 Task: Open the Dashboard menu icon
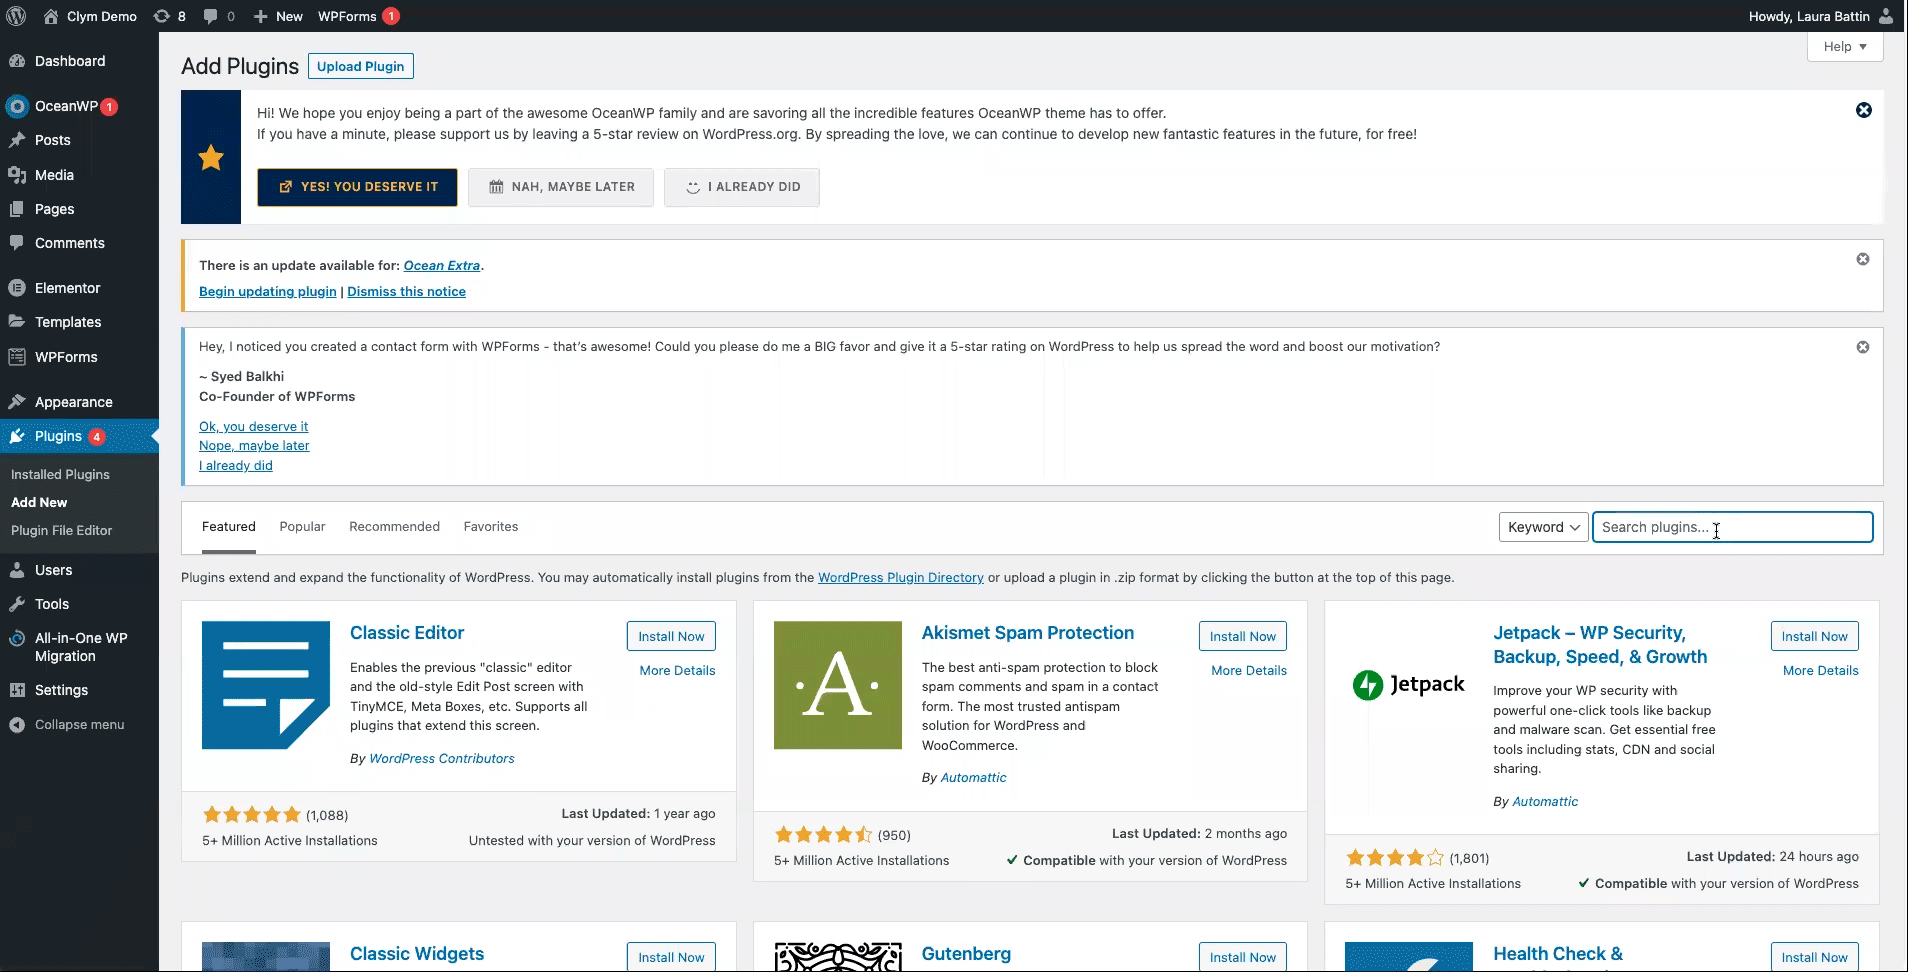click(x=17, y=61)
